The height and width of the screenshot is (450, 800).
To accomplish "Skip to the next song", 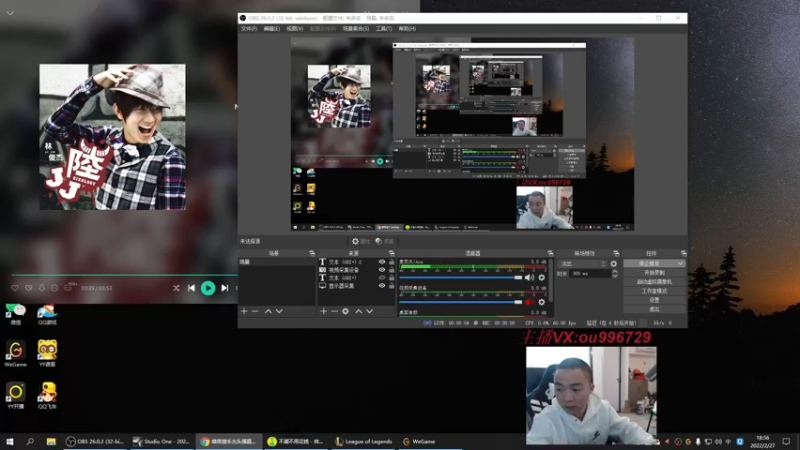I will (224, 288).
